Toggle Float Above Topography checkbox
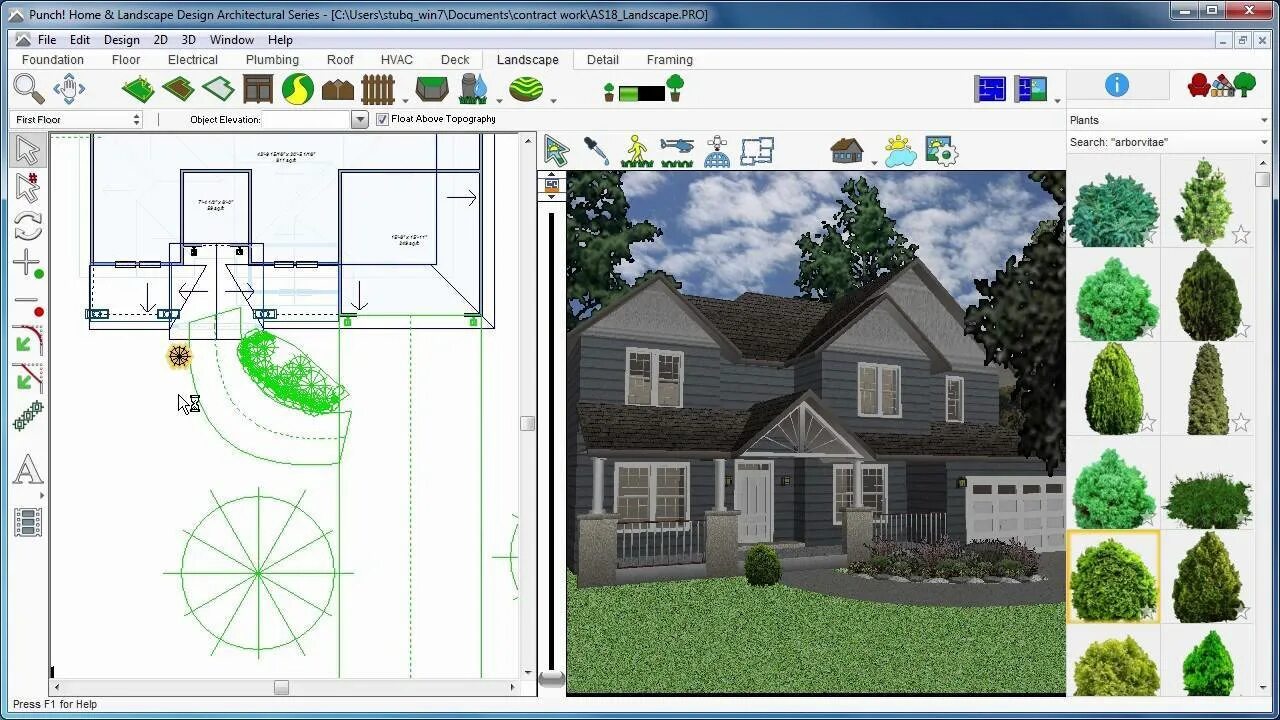 [382, 119]
